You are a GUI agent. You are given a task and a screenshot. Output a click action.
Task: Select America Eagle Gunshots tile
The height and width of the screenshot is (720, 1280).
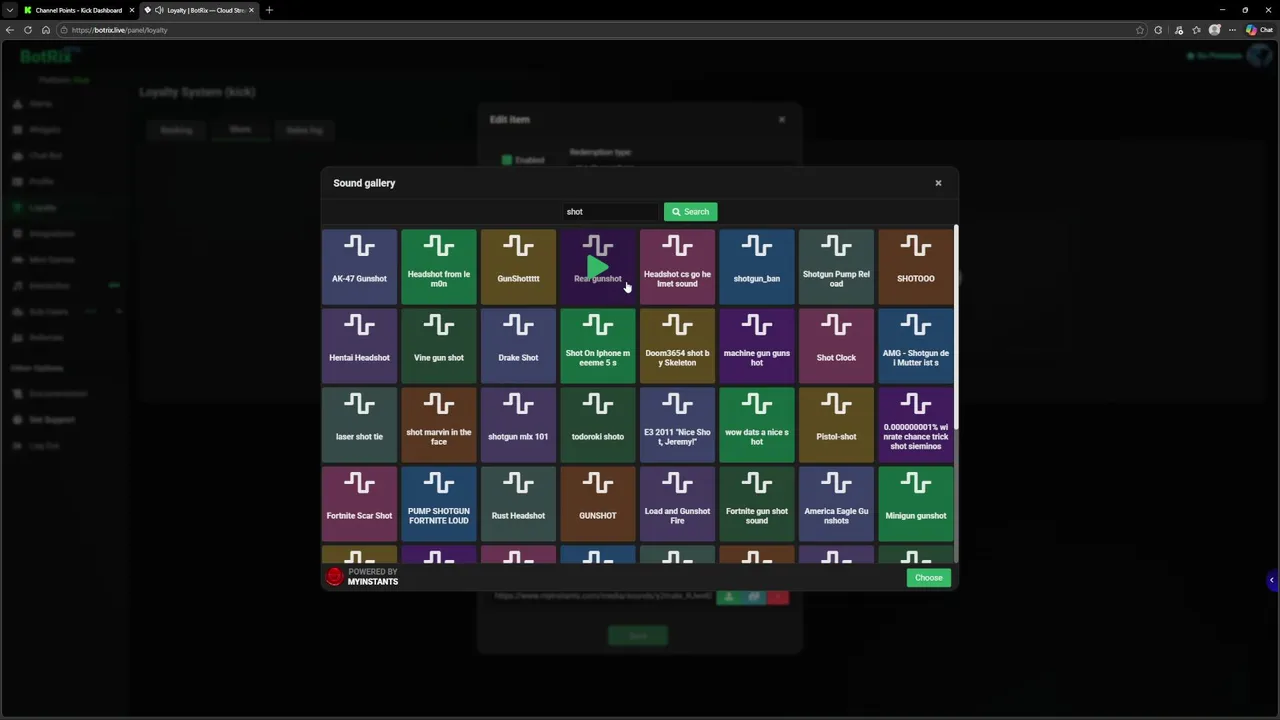tap(836, 504)
